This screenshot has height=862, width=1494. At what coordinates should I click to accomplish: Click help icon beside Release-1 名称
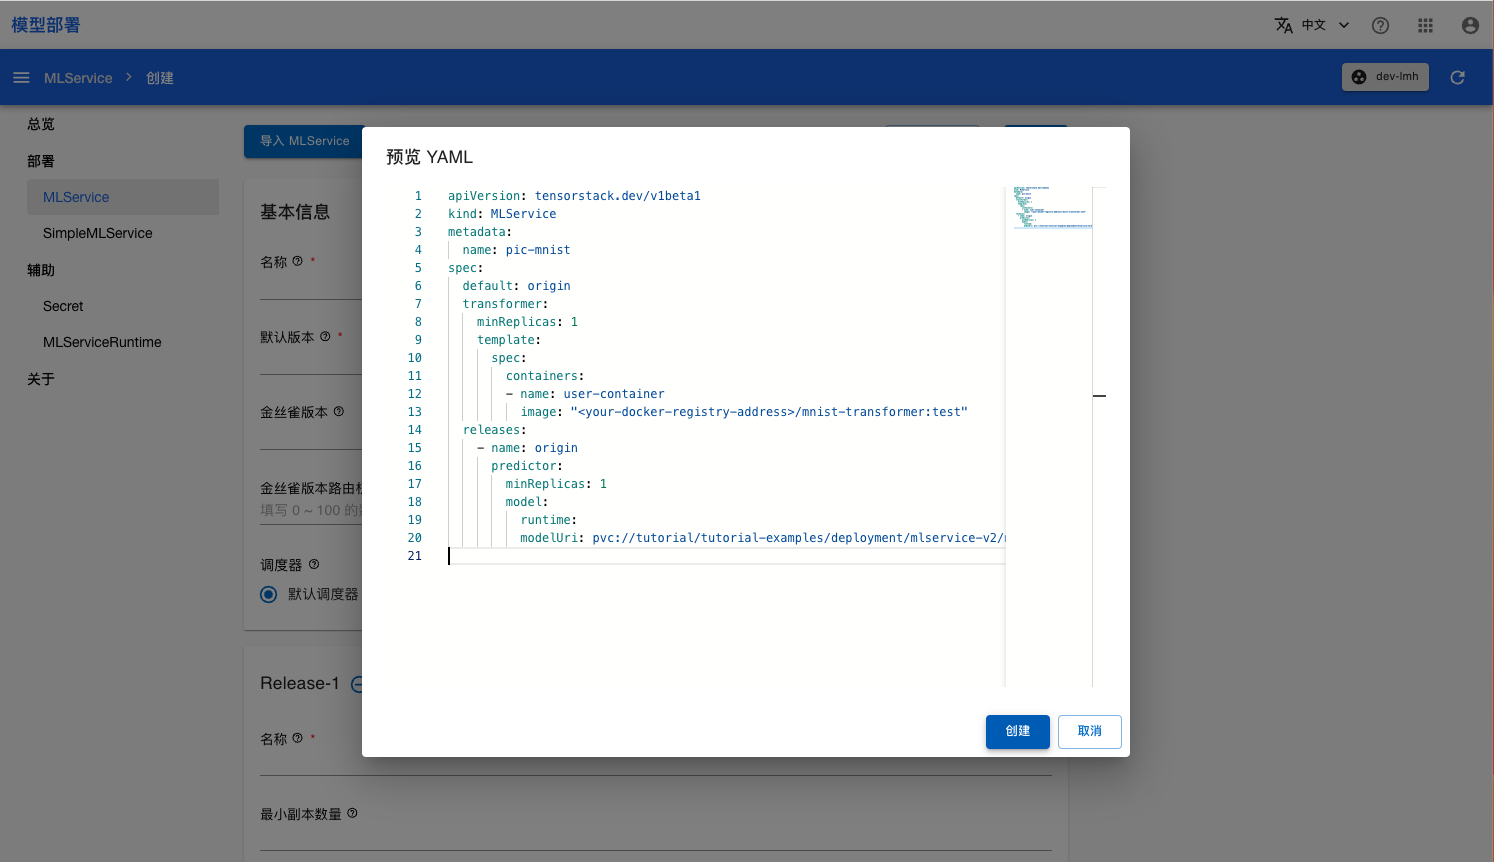pyautogui.click(x=297, y=739)
